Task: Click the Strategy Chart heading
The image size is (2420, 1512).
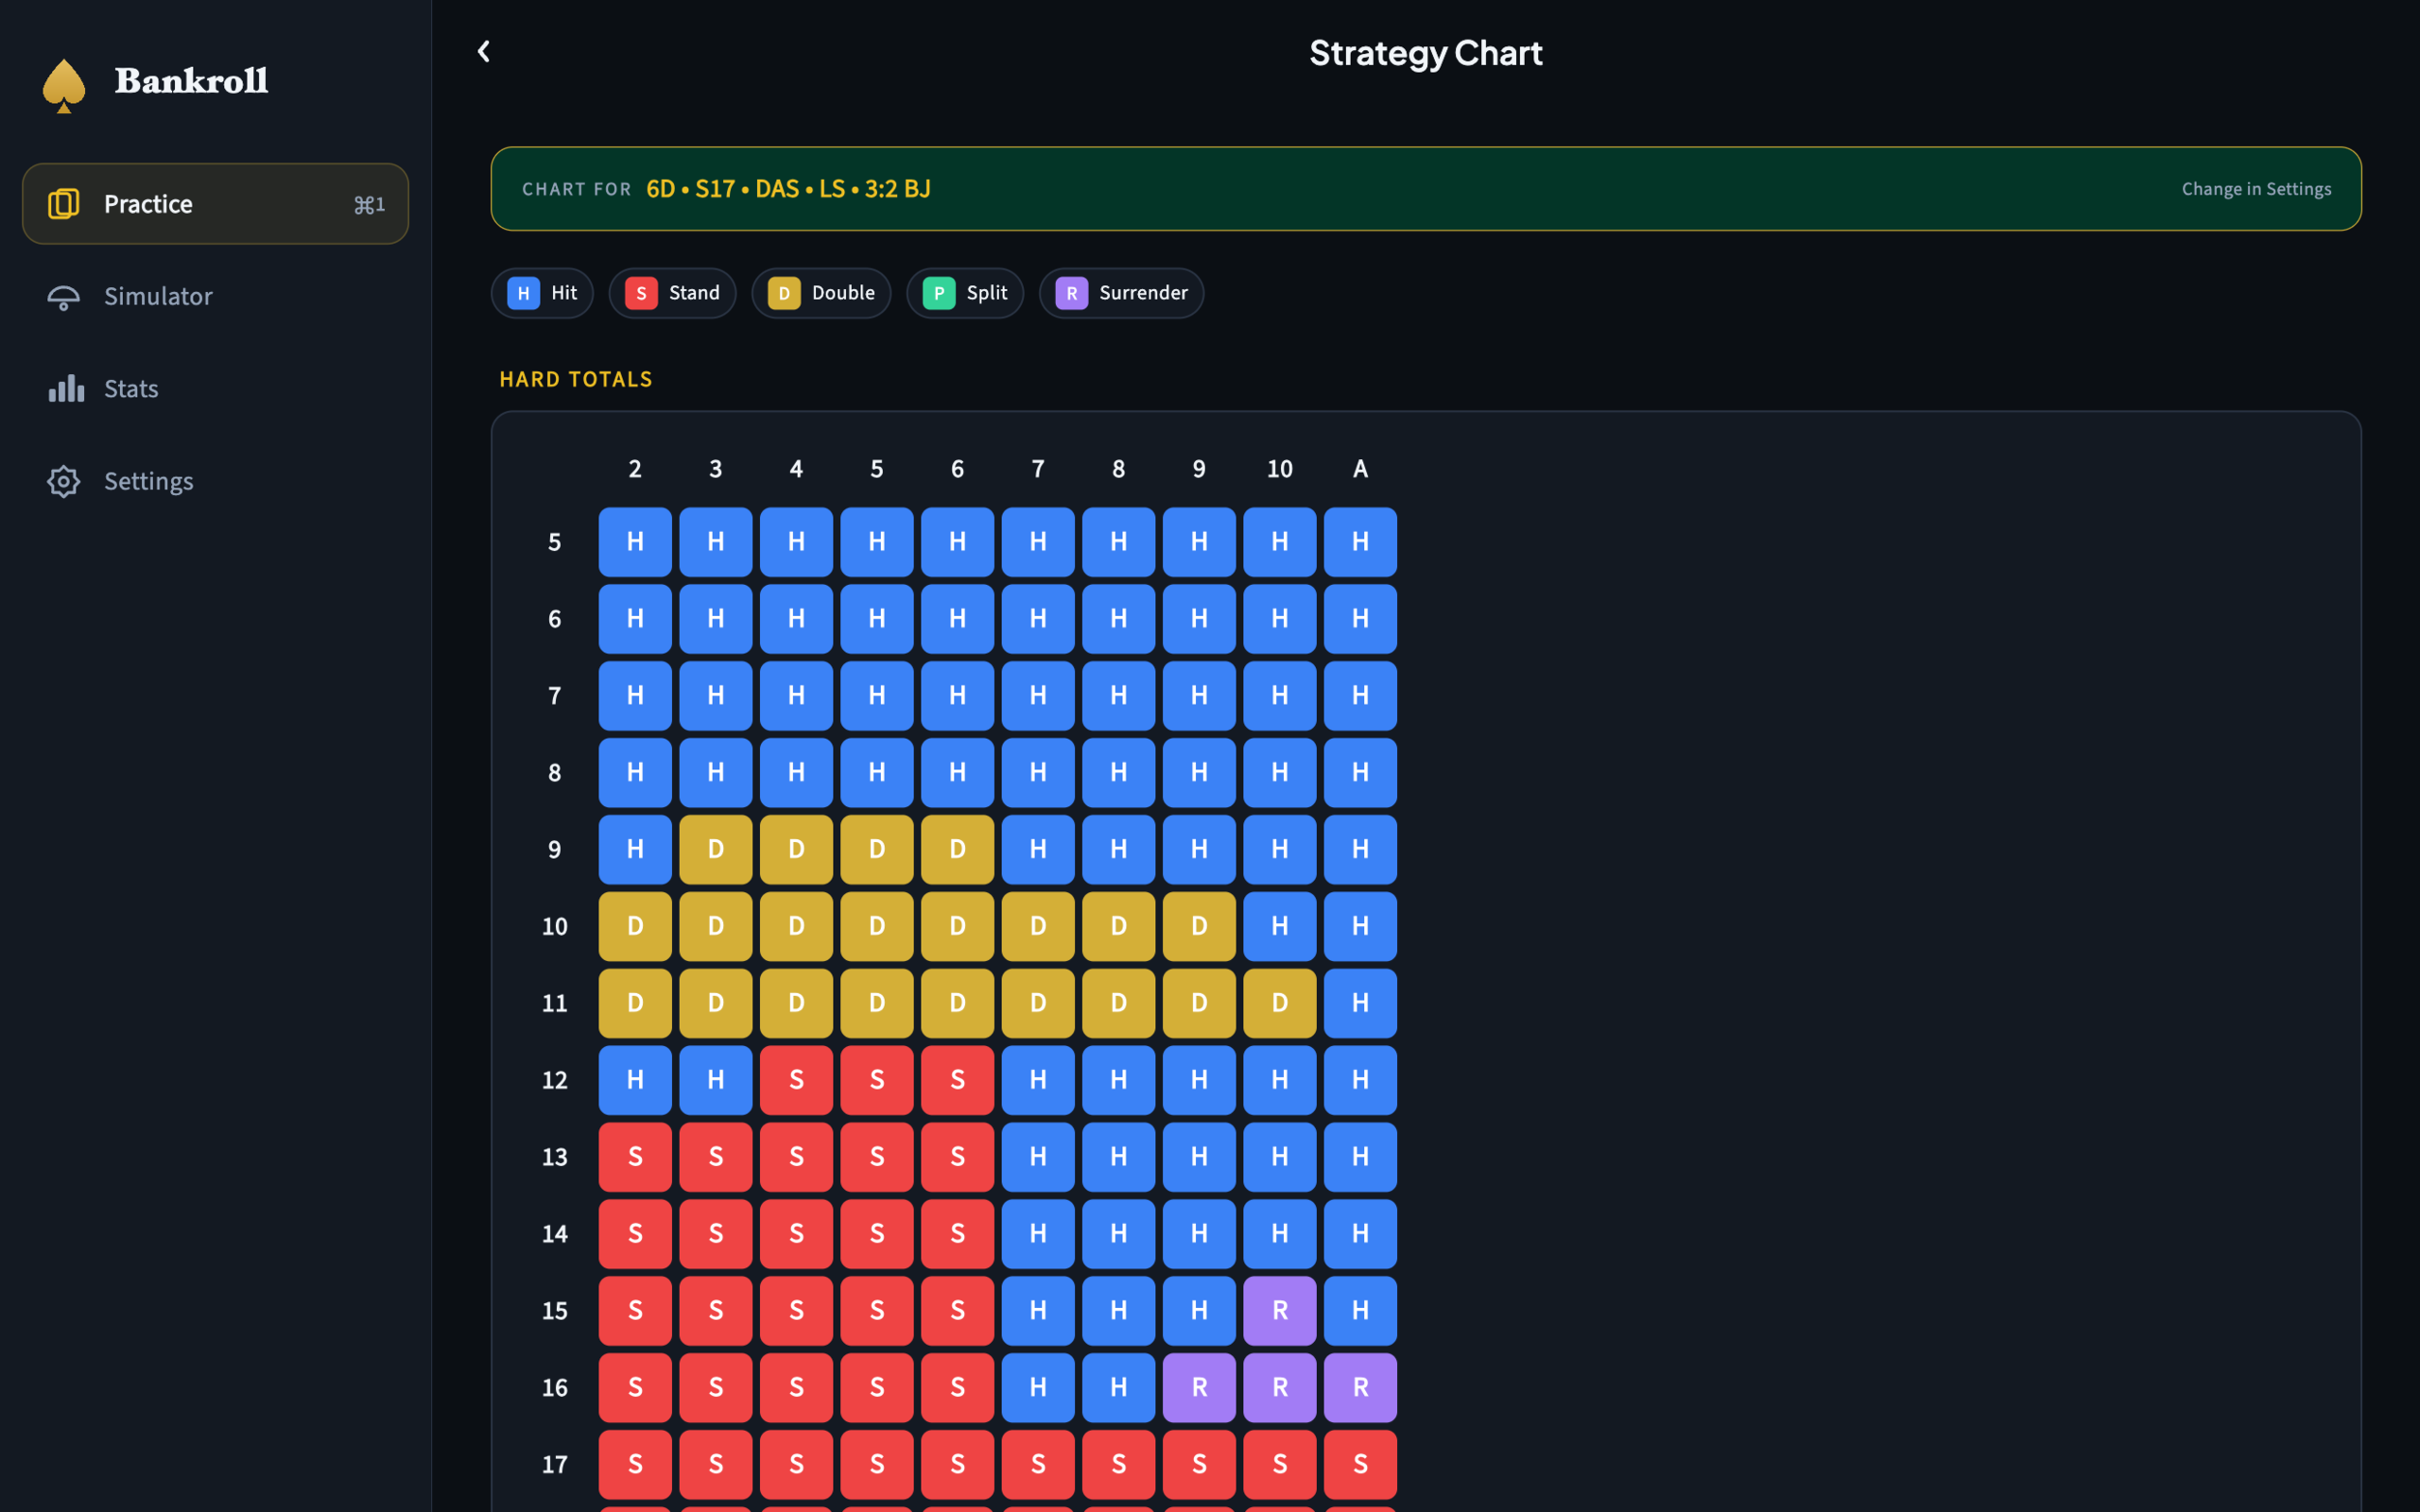Action: 1426,53
